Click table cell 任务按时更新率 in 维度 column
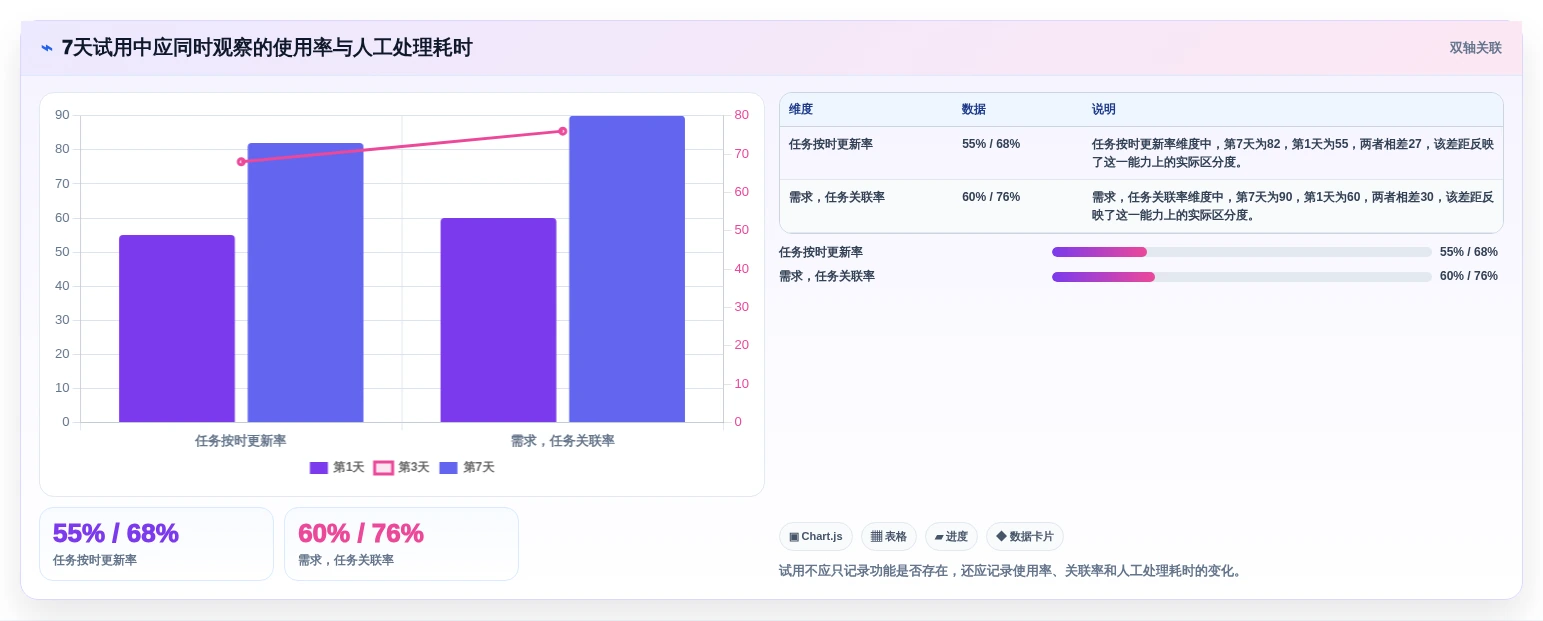Image resolution: width=1543 pixels, height=621 pixels. point(831,144)
